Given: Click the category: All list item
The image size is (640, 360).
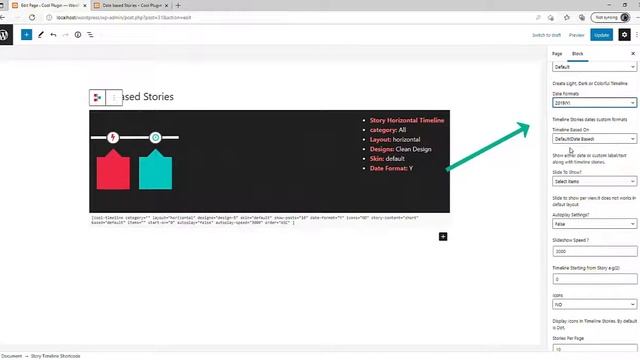Looking at the screenshot, I should coord(388,130).
